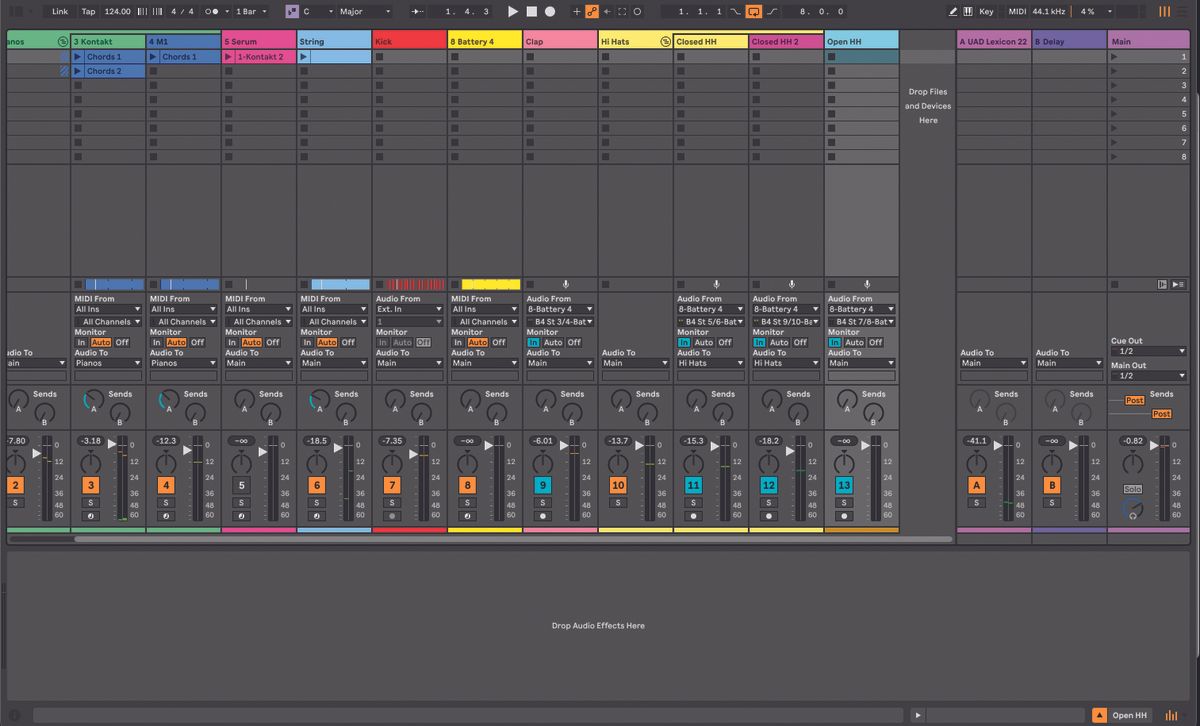Open the Audio From dropdown on the Kick track

coord(408,308)
